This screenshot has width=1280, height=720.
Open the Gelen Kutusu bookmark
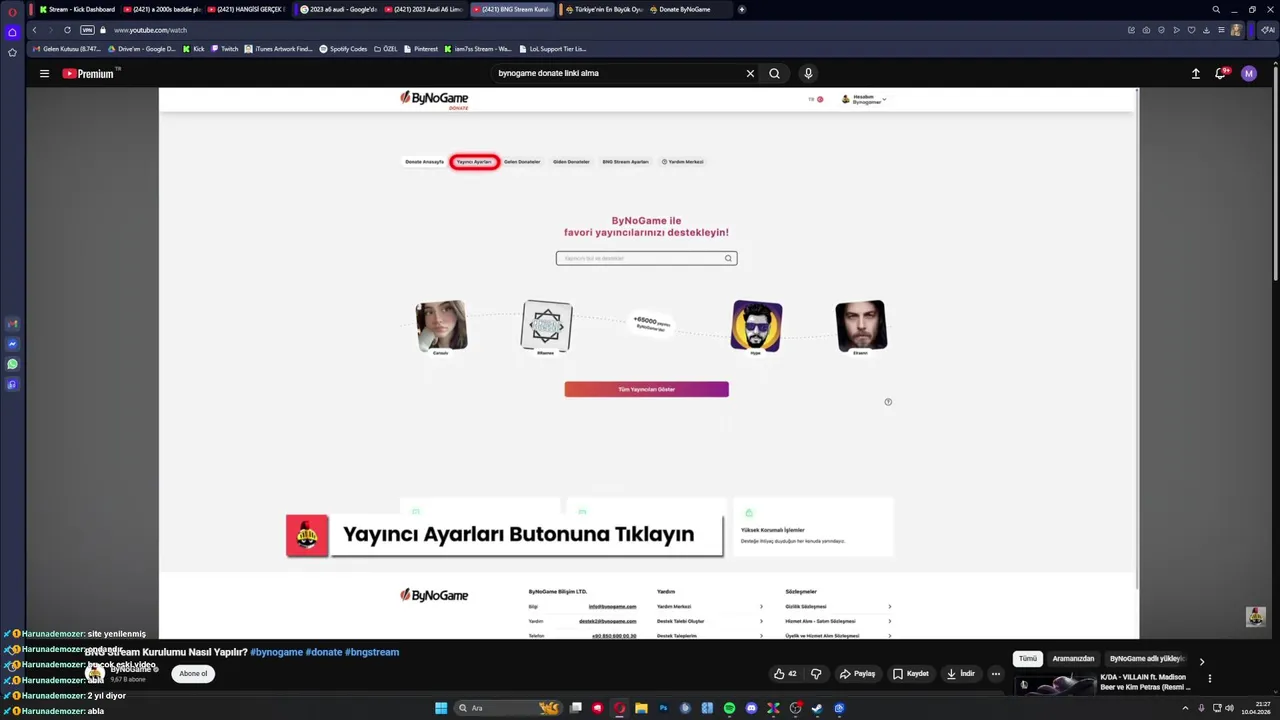(x=67, y=49)
